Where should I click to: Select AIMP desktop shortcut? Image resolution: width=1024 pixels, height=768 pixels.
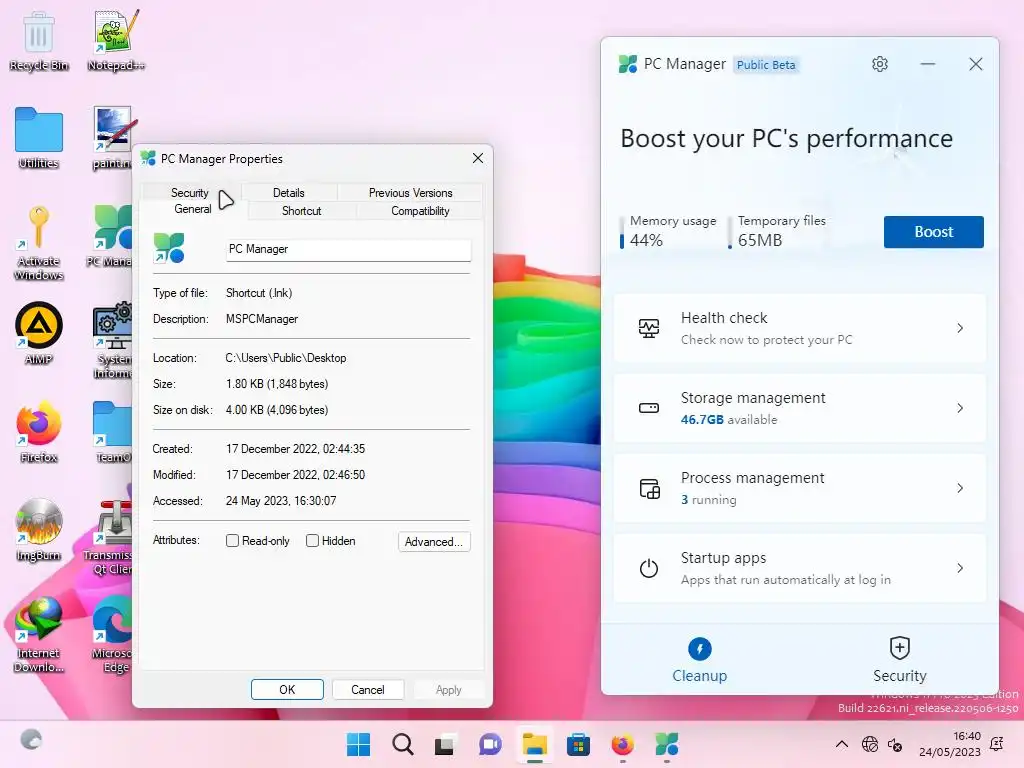pyautogui.click(x=39, y=333)
